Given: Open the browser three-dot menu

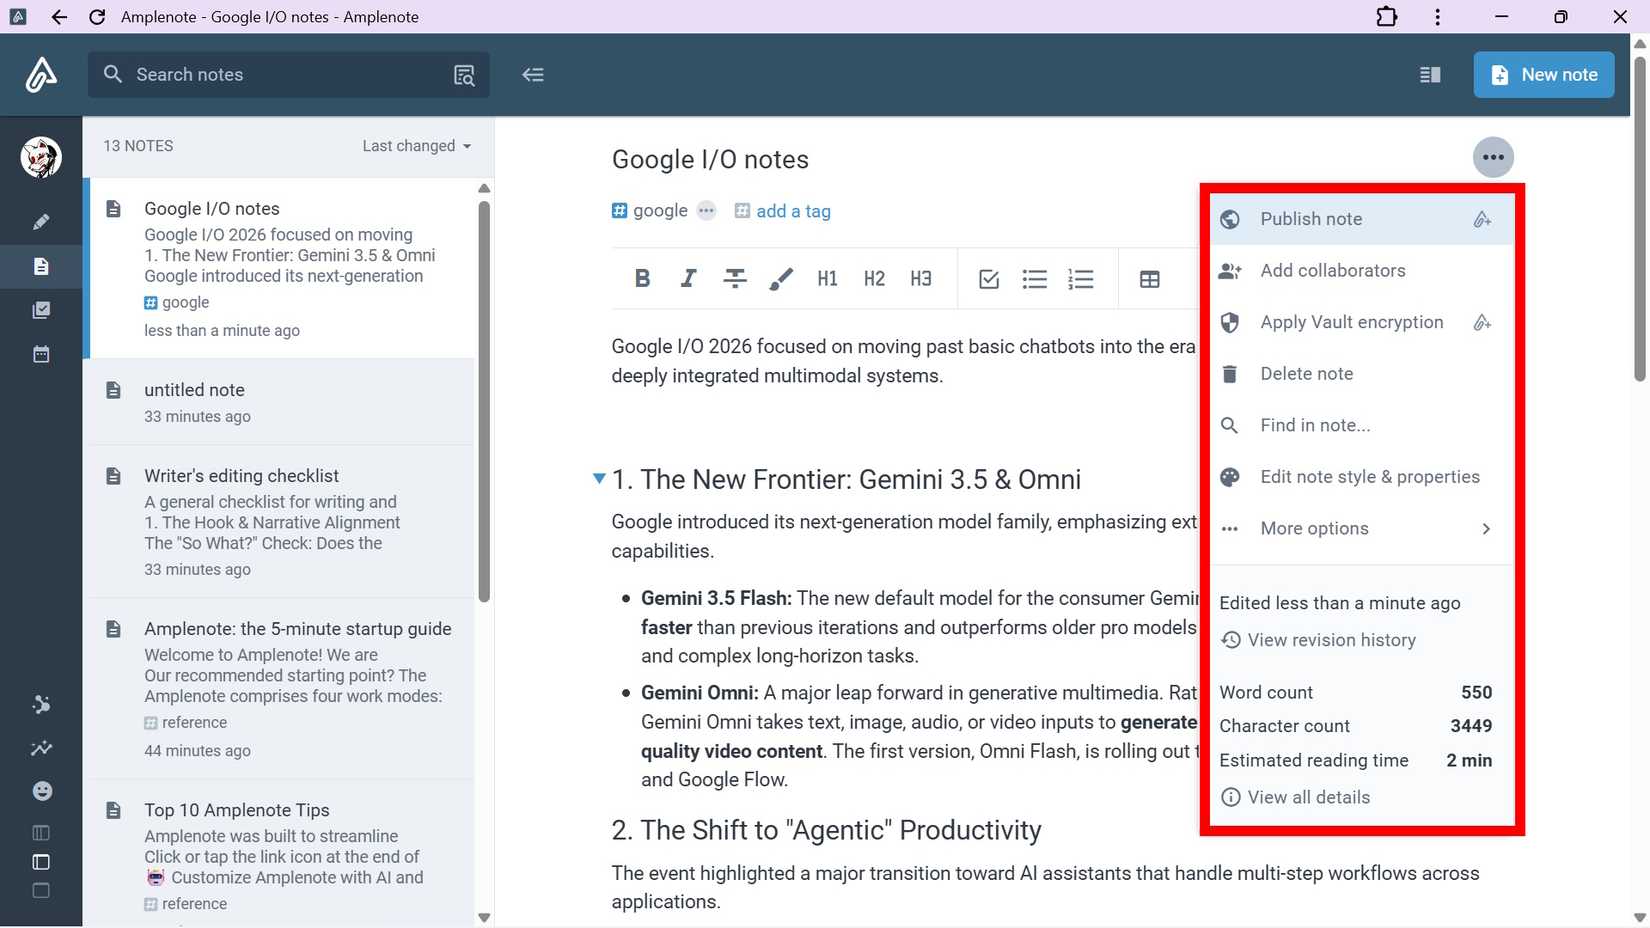Looking at the screenshot, I should [1437, 17].
